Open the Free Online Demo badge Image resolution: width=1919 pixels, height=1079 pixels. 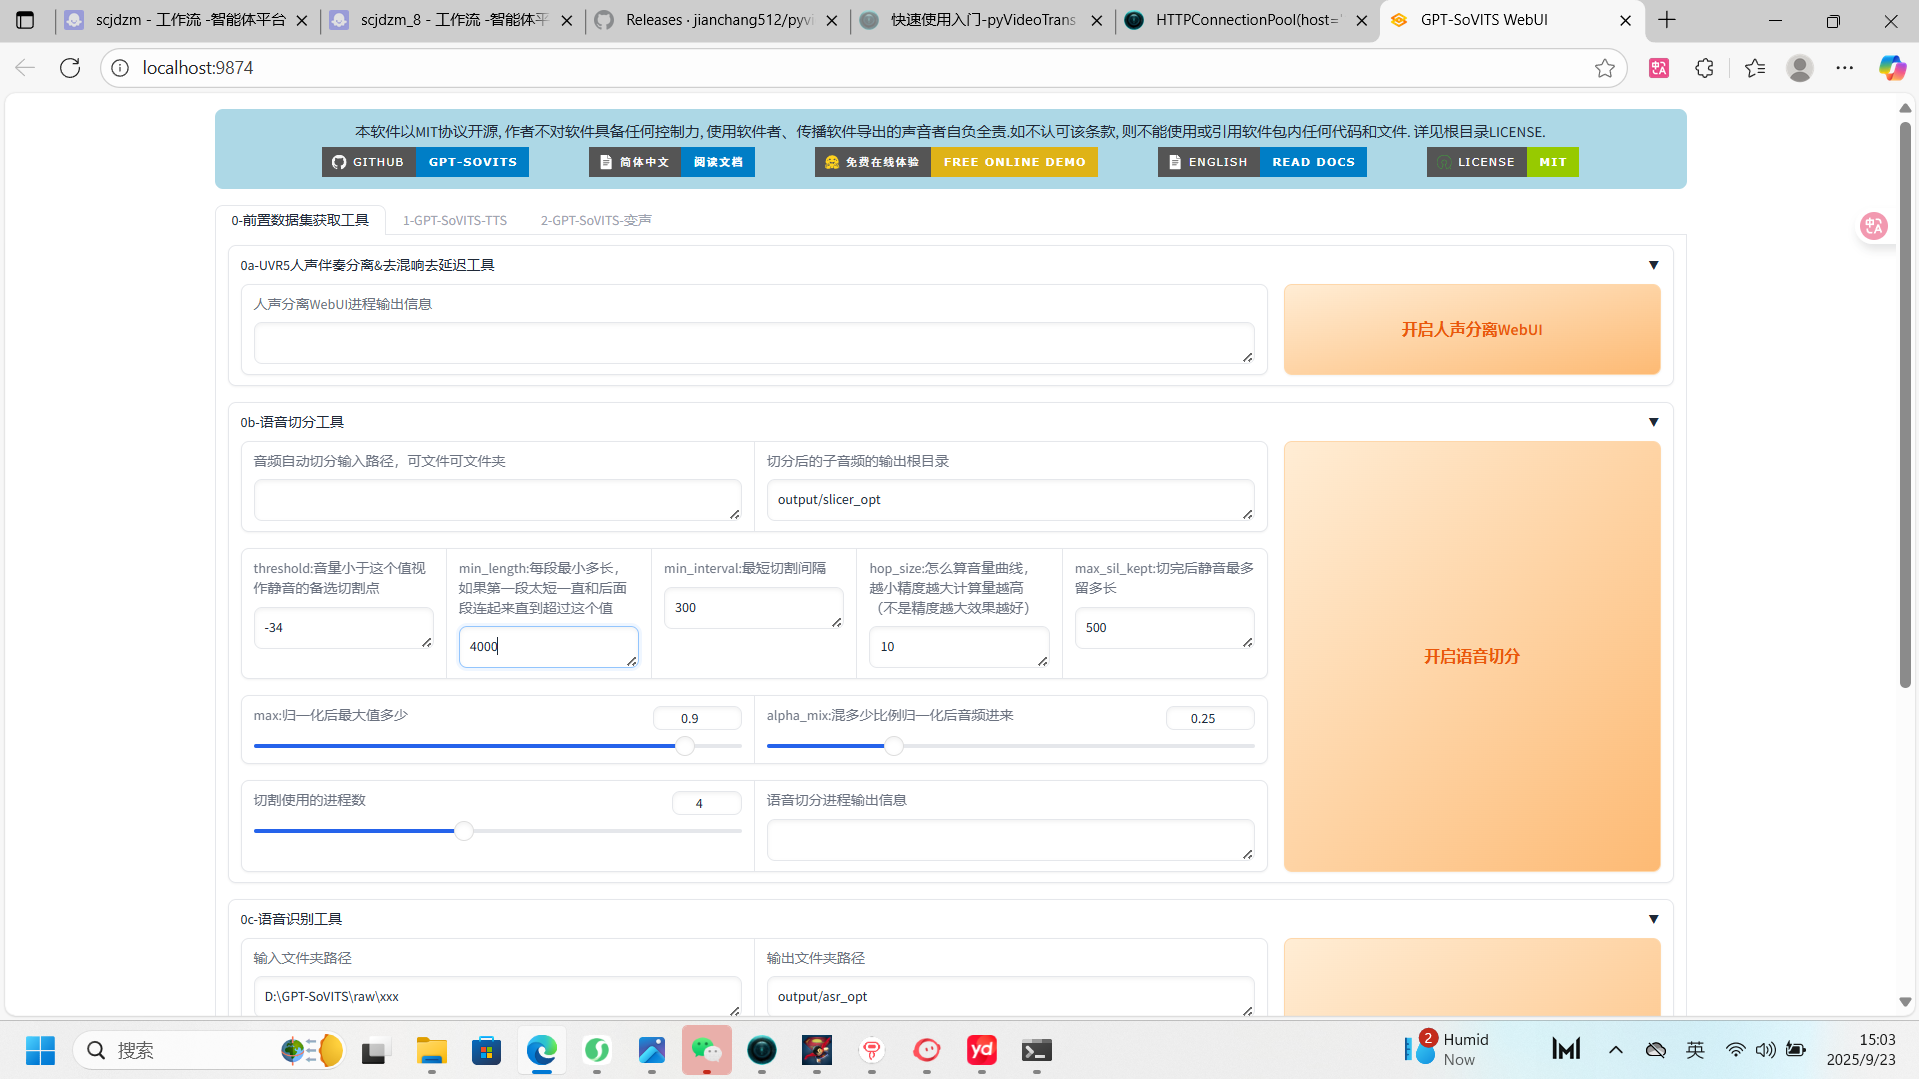tap(956, 162)
